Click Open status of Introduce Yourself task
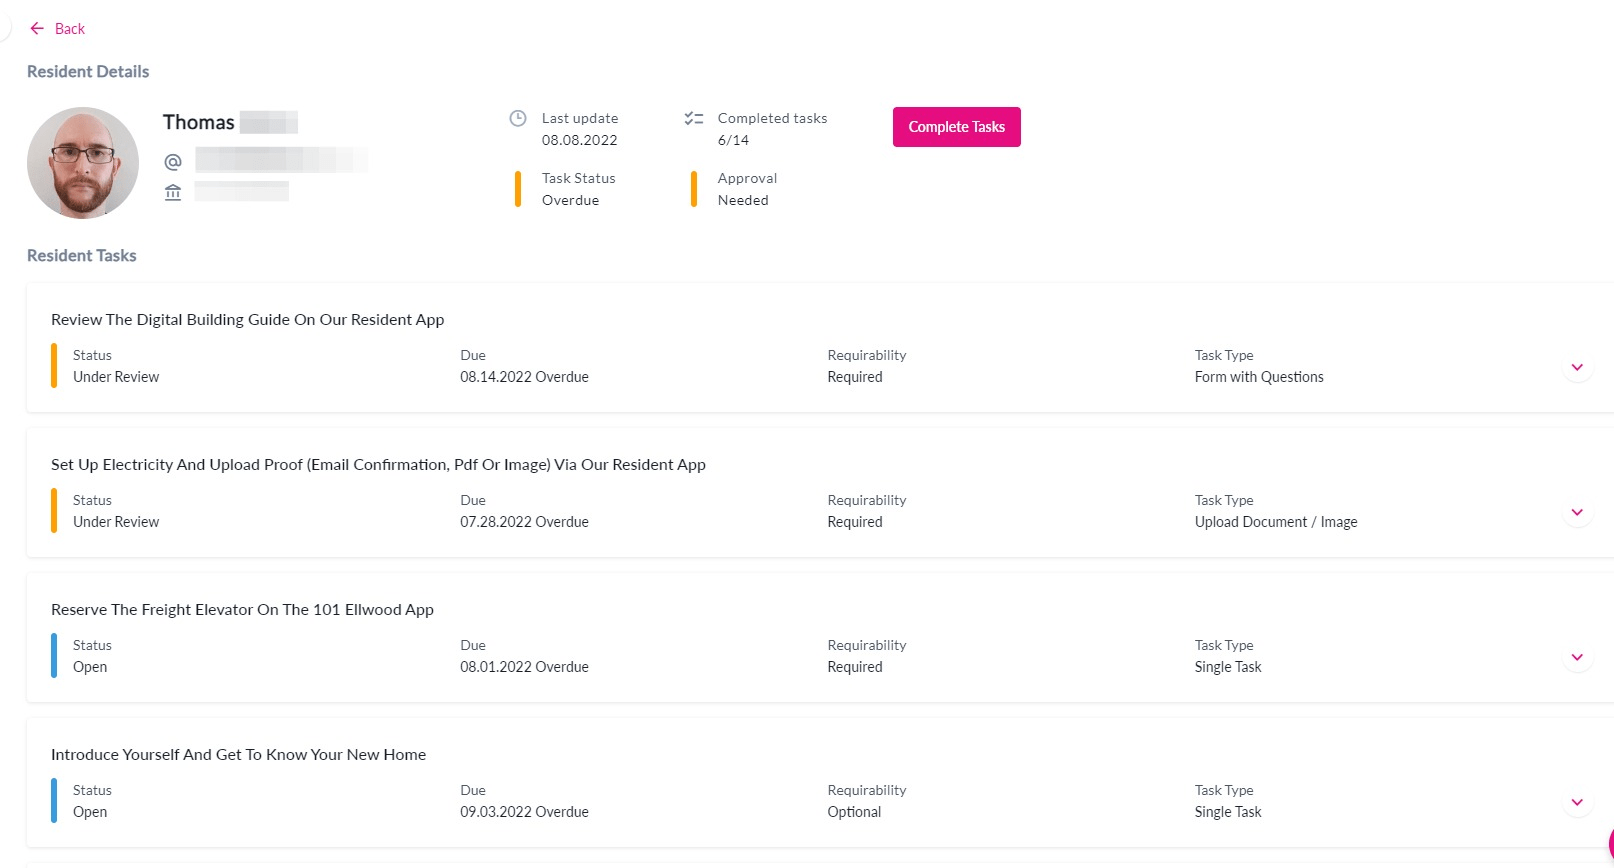Image resolution: width=1614 pixels, height=868 pixels. pos(90,812)
